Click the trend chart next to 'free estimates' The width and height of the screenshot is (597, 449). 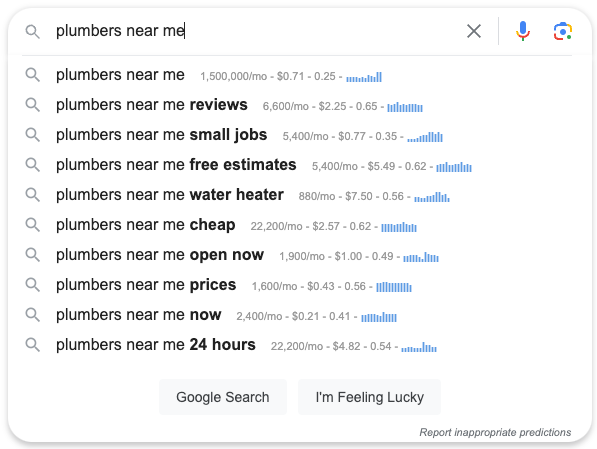point(454,167)
